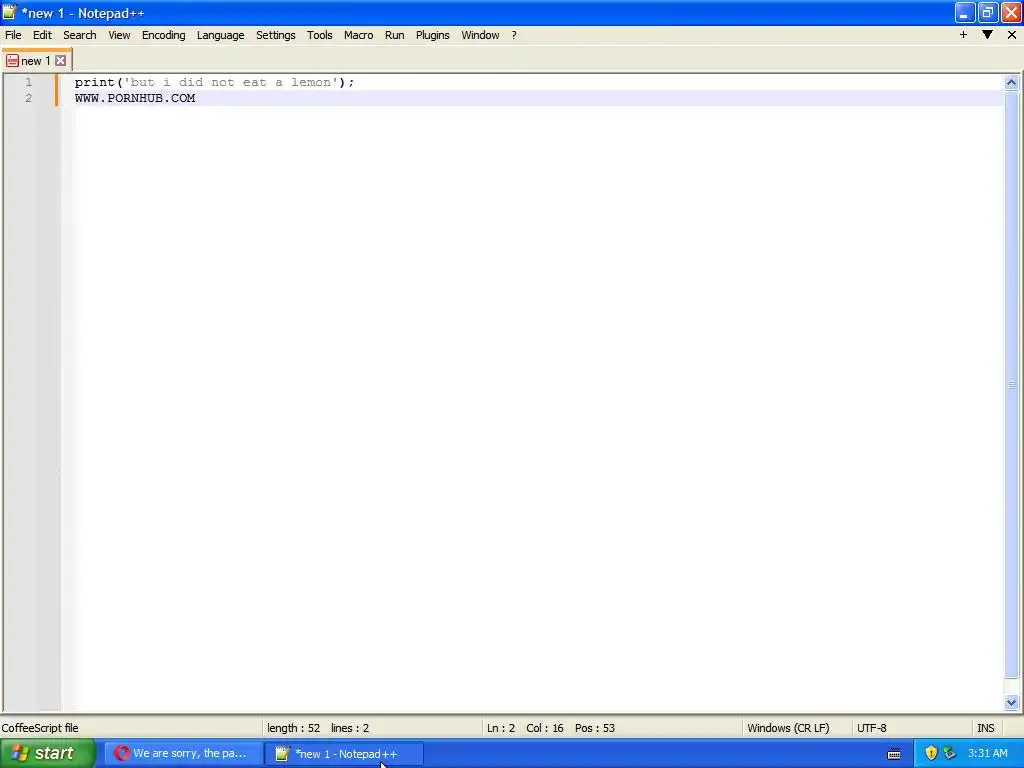1024x768 pixels.
Task: Click the plus icon to add new tab
Action: [x=963, y=35]
